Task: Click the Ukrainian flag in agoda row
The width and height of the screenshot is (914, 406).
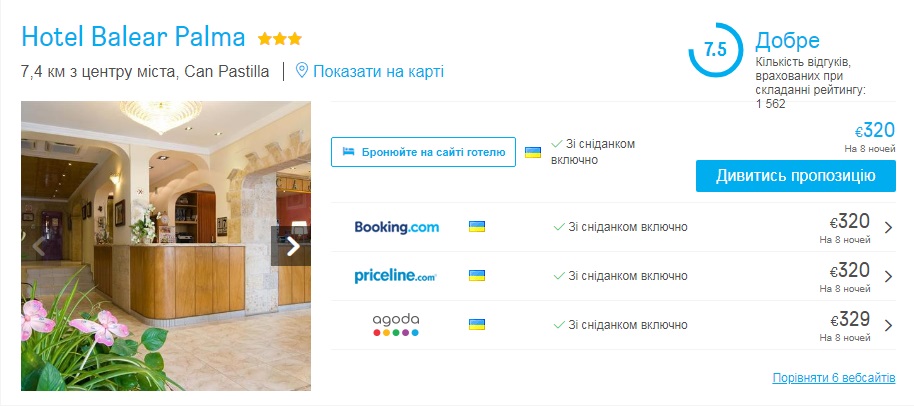Action: pyautogui.click(x=477, y=325)
